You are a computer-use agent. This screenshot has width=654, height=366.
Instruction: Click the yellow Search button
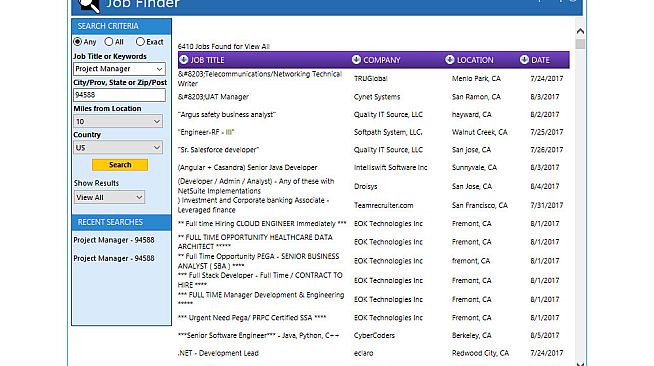pyautogui.click(x=120, y=165)
